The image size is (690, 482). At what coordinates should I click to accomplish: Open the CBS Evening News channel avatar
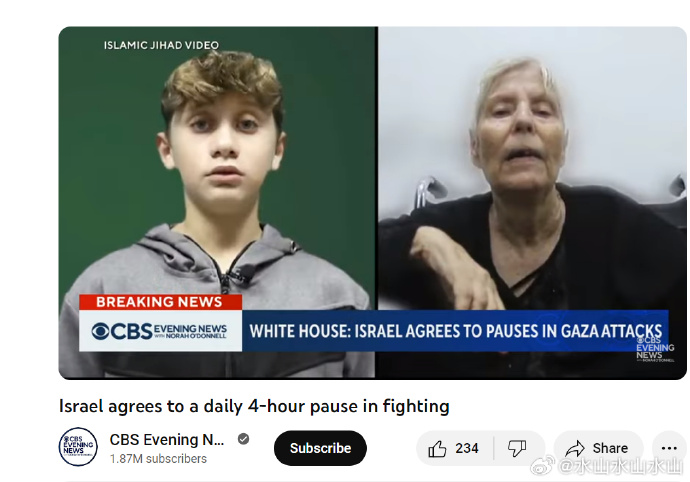78,447
